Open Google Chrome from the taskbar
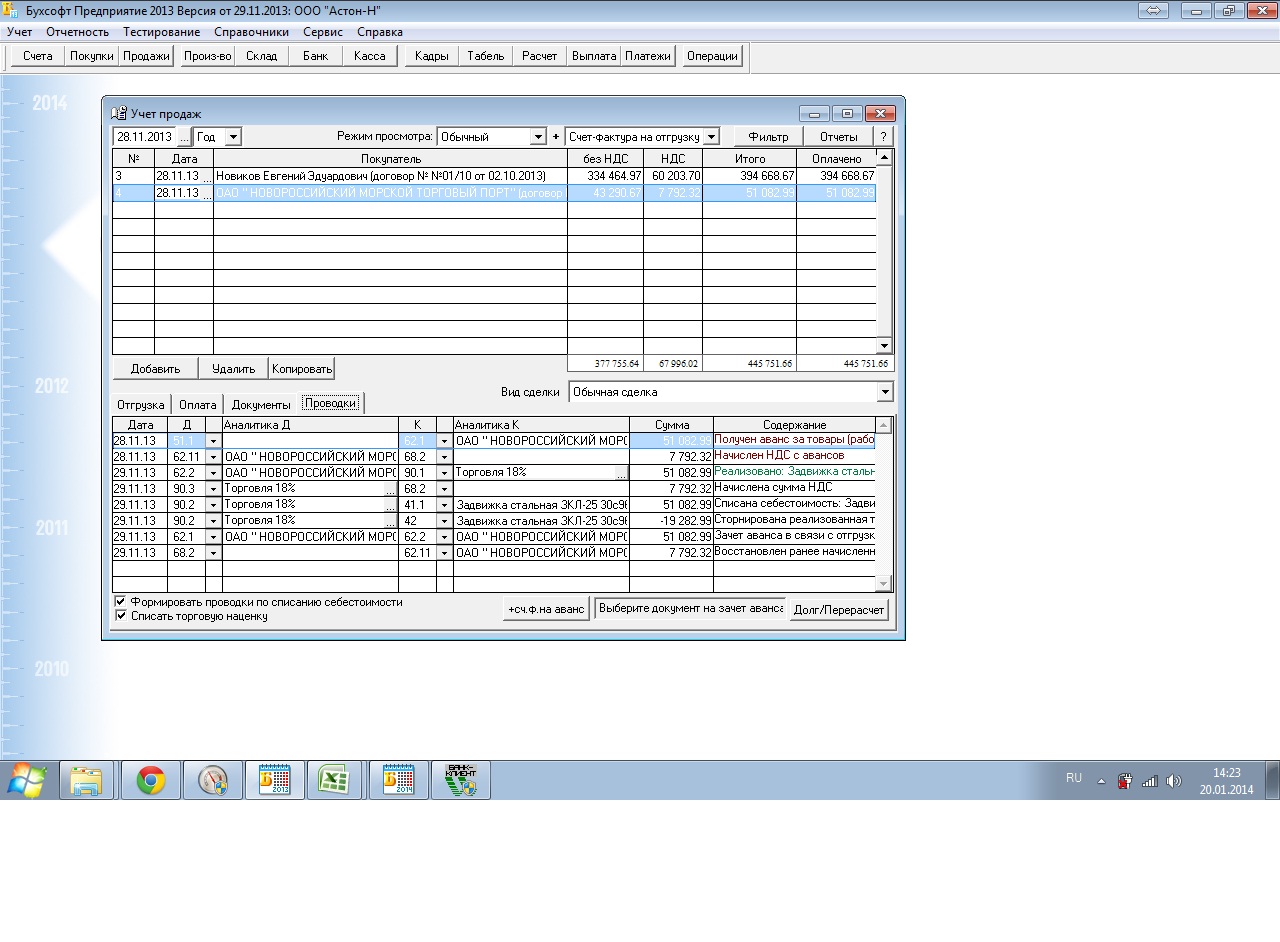 (151, 780)
